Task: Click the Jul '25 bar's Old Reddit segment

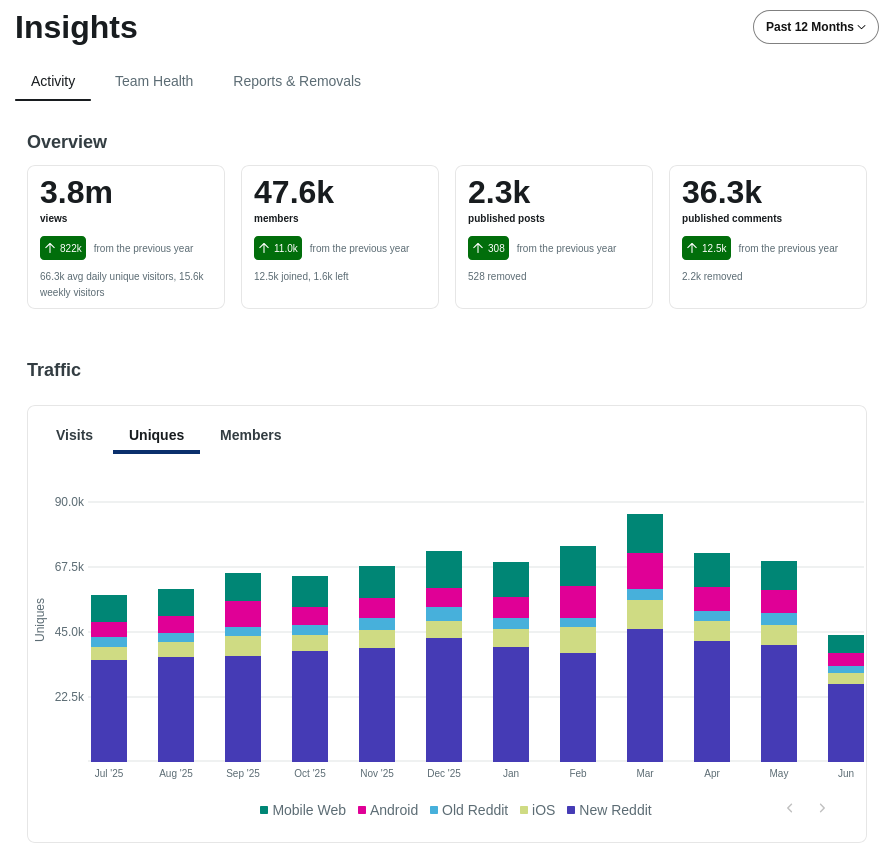Action: pyautogui.click(x=109, y=642)
